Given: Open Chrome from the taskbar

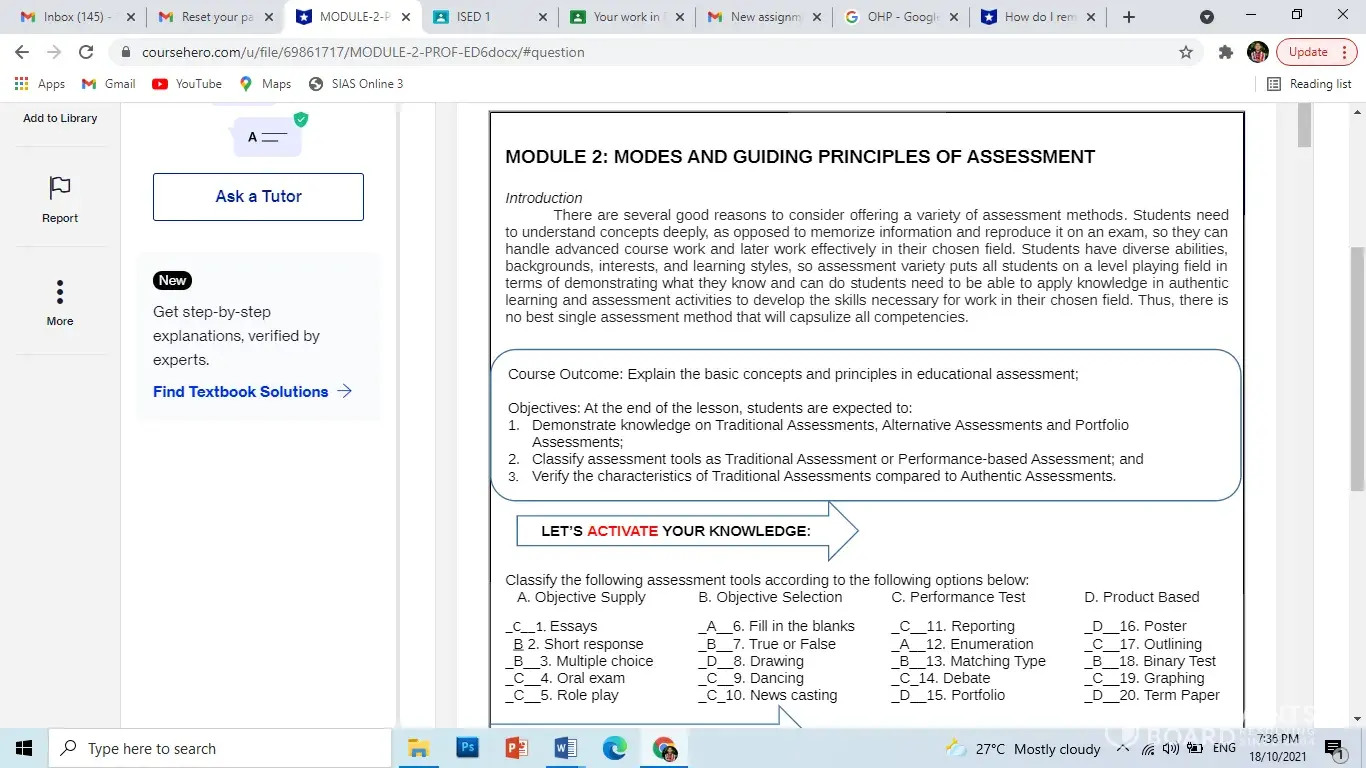Looking at the screenshot, I should pyautogui.click(x=664, y=748).
